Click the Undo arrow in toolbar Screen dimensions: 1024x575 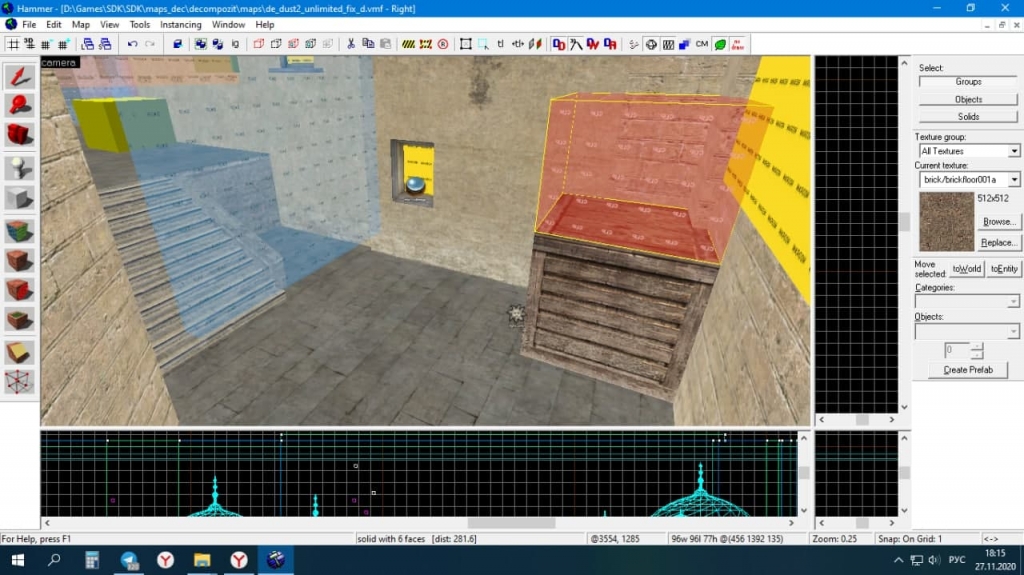tap(133, 44)
